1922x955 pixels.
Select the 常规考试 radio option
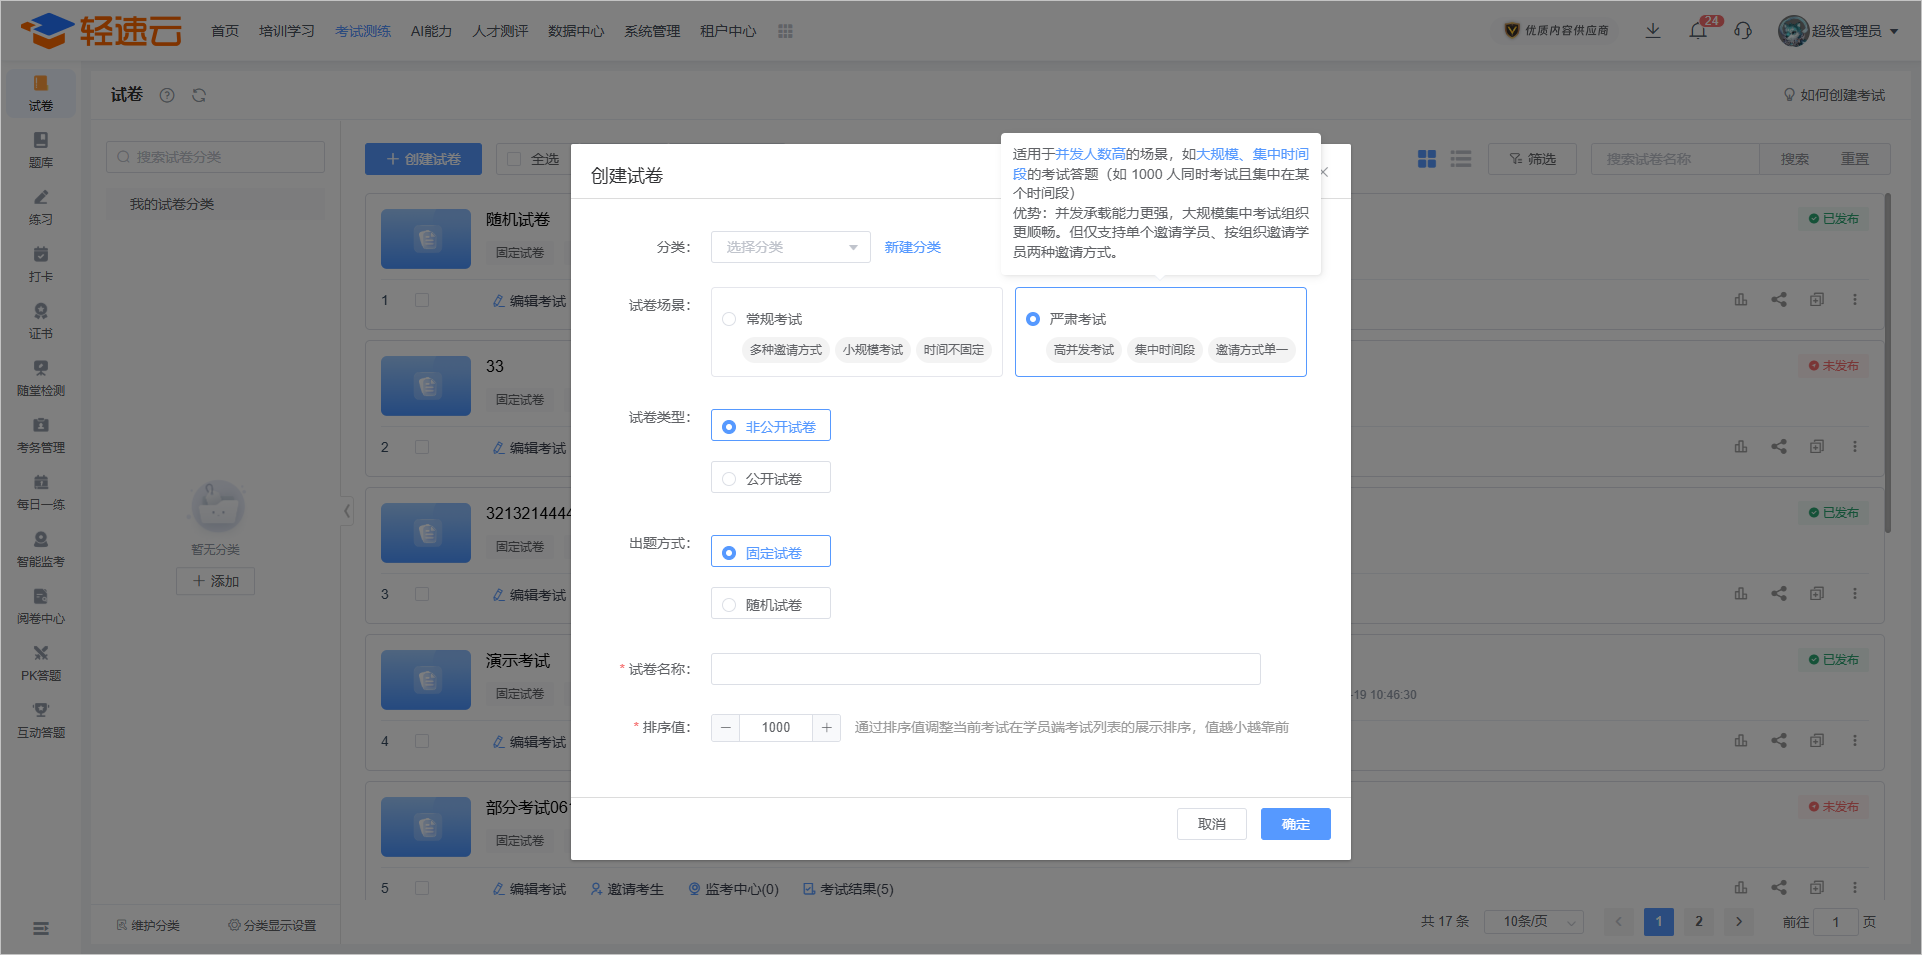click(729, 319)
